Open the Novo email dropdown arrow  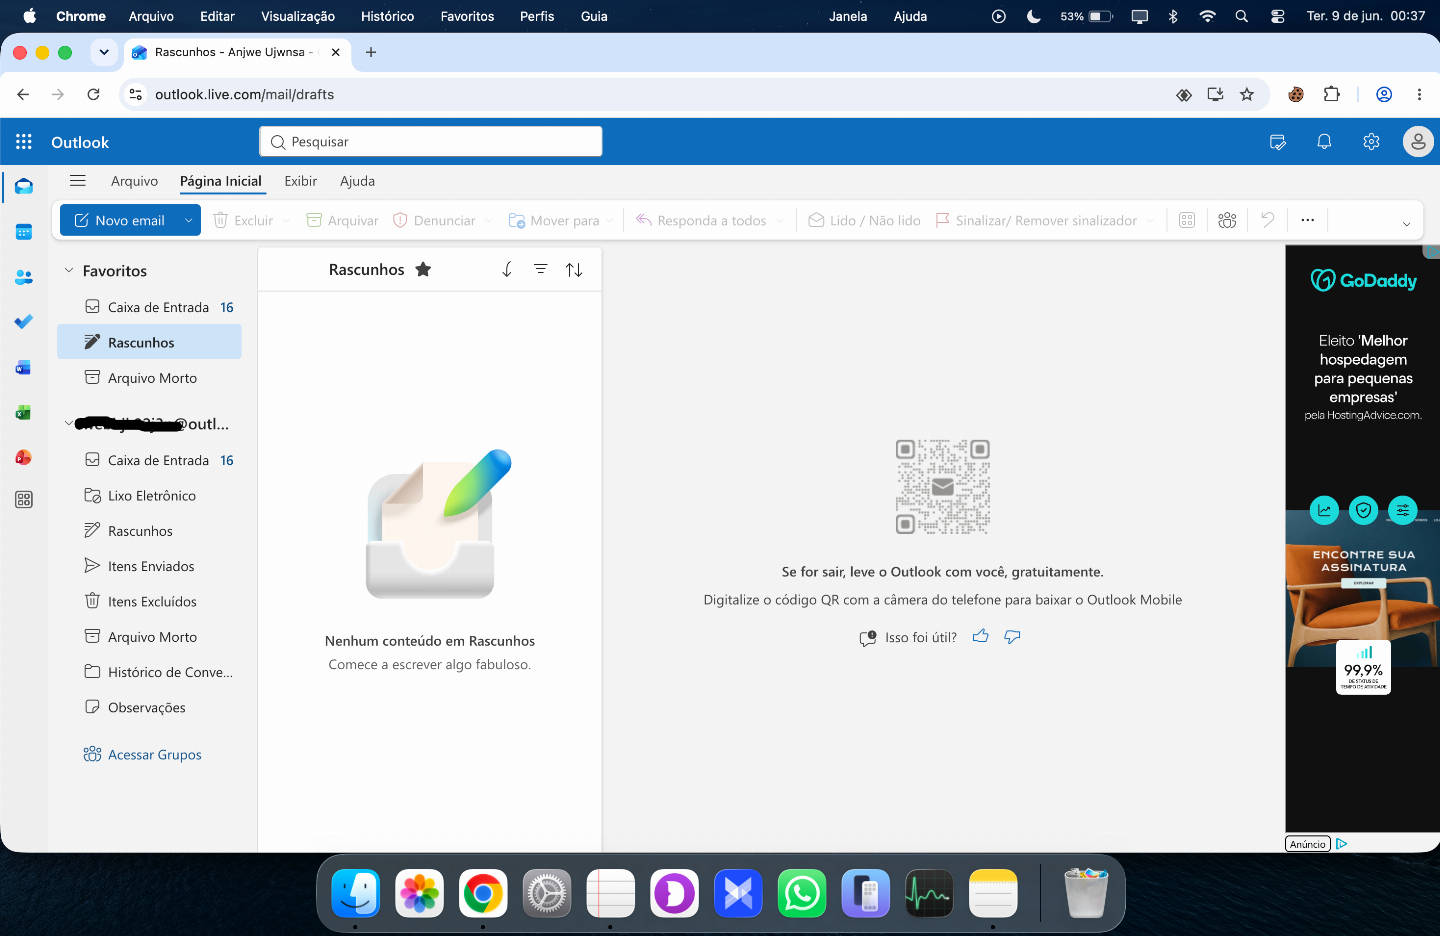click(x=188, y=220)
